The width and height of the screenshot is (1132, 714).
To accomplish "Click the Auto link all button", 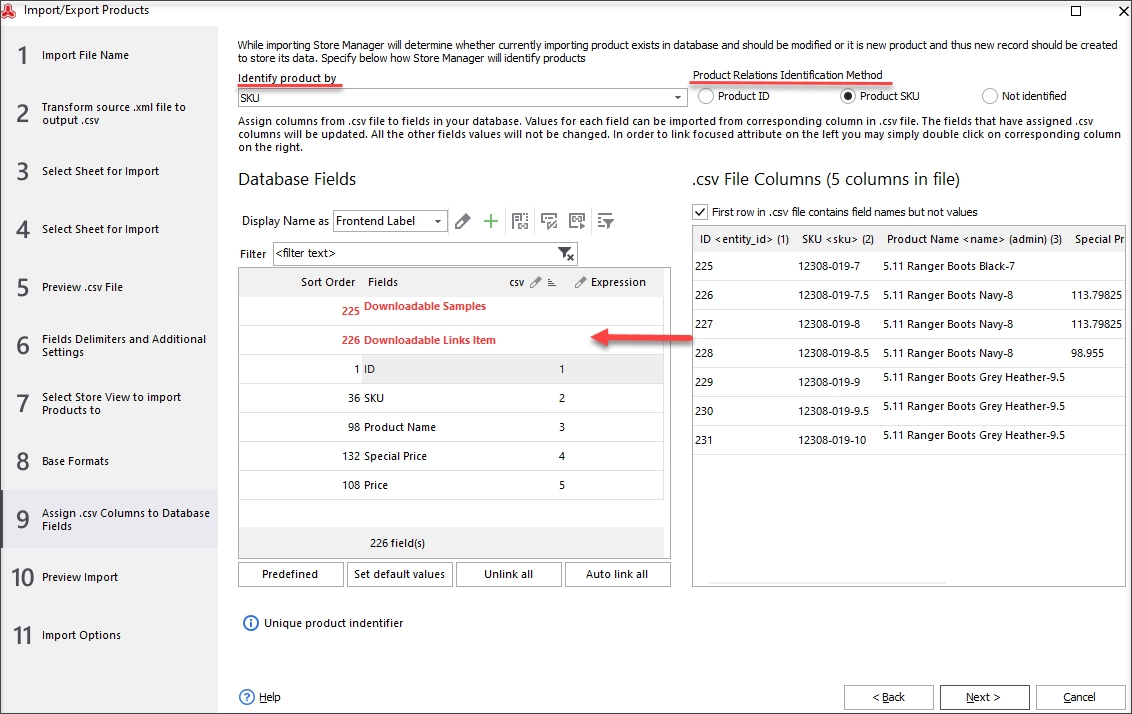I will [x=617, y=574].
